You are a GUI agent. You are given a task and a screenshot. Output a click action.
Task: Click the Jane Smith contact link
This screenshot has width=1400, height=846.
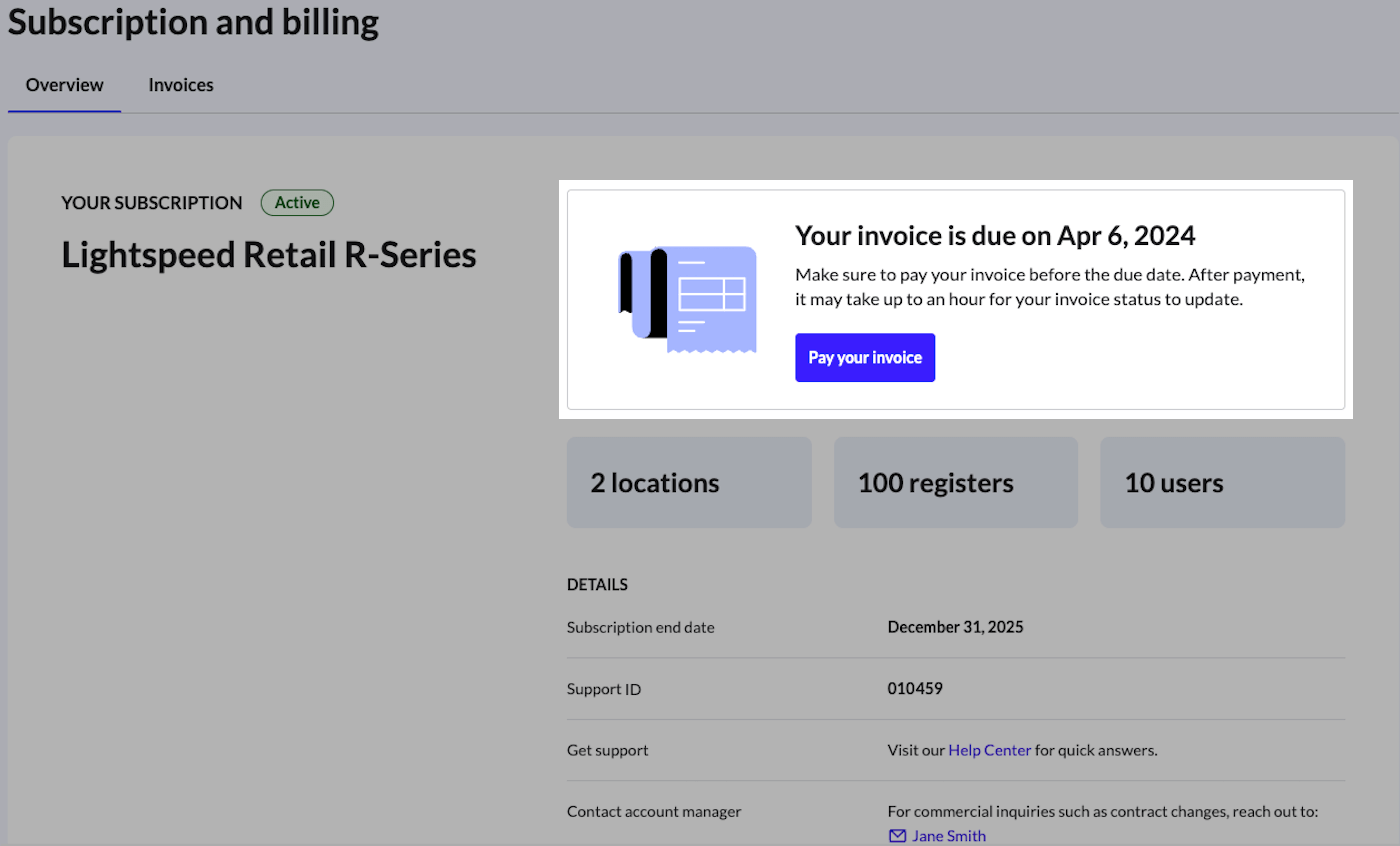[948, 836]
